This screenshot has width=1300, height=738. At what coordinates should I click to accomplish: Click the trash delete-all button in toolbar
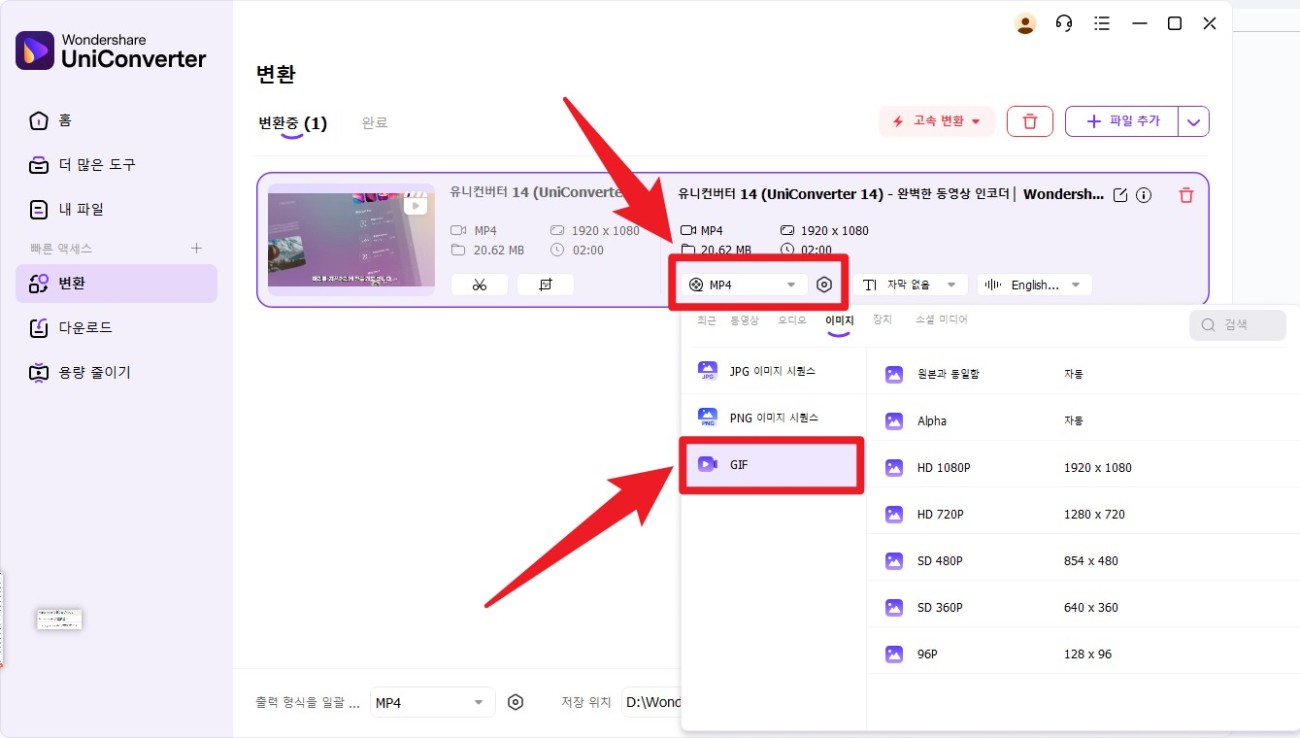coord(1030,121)
